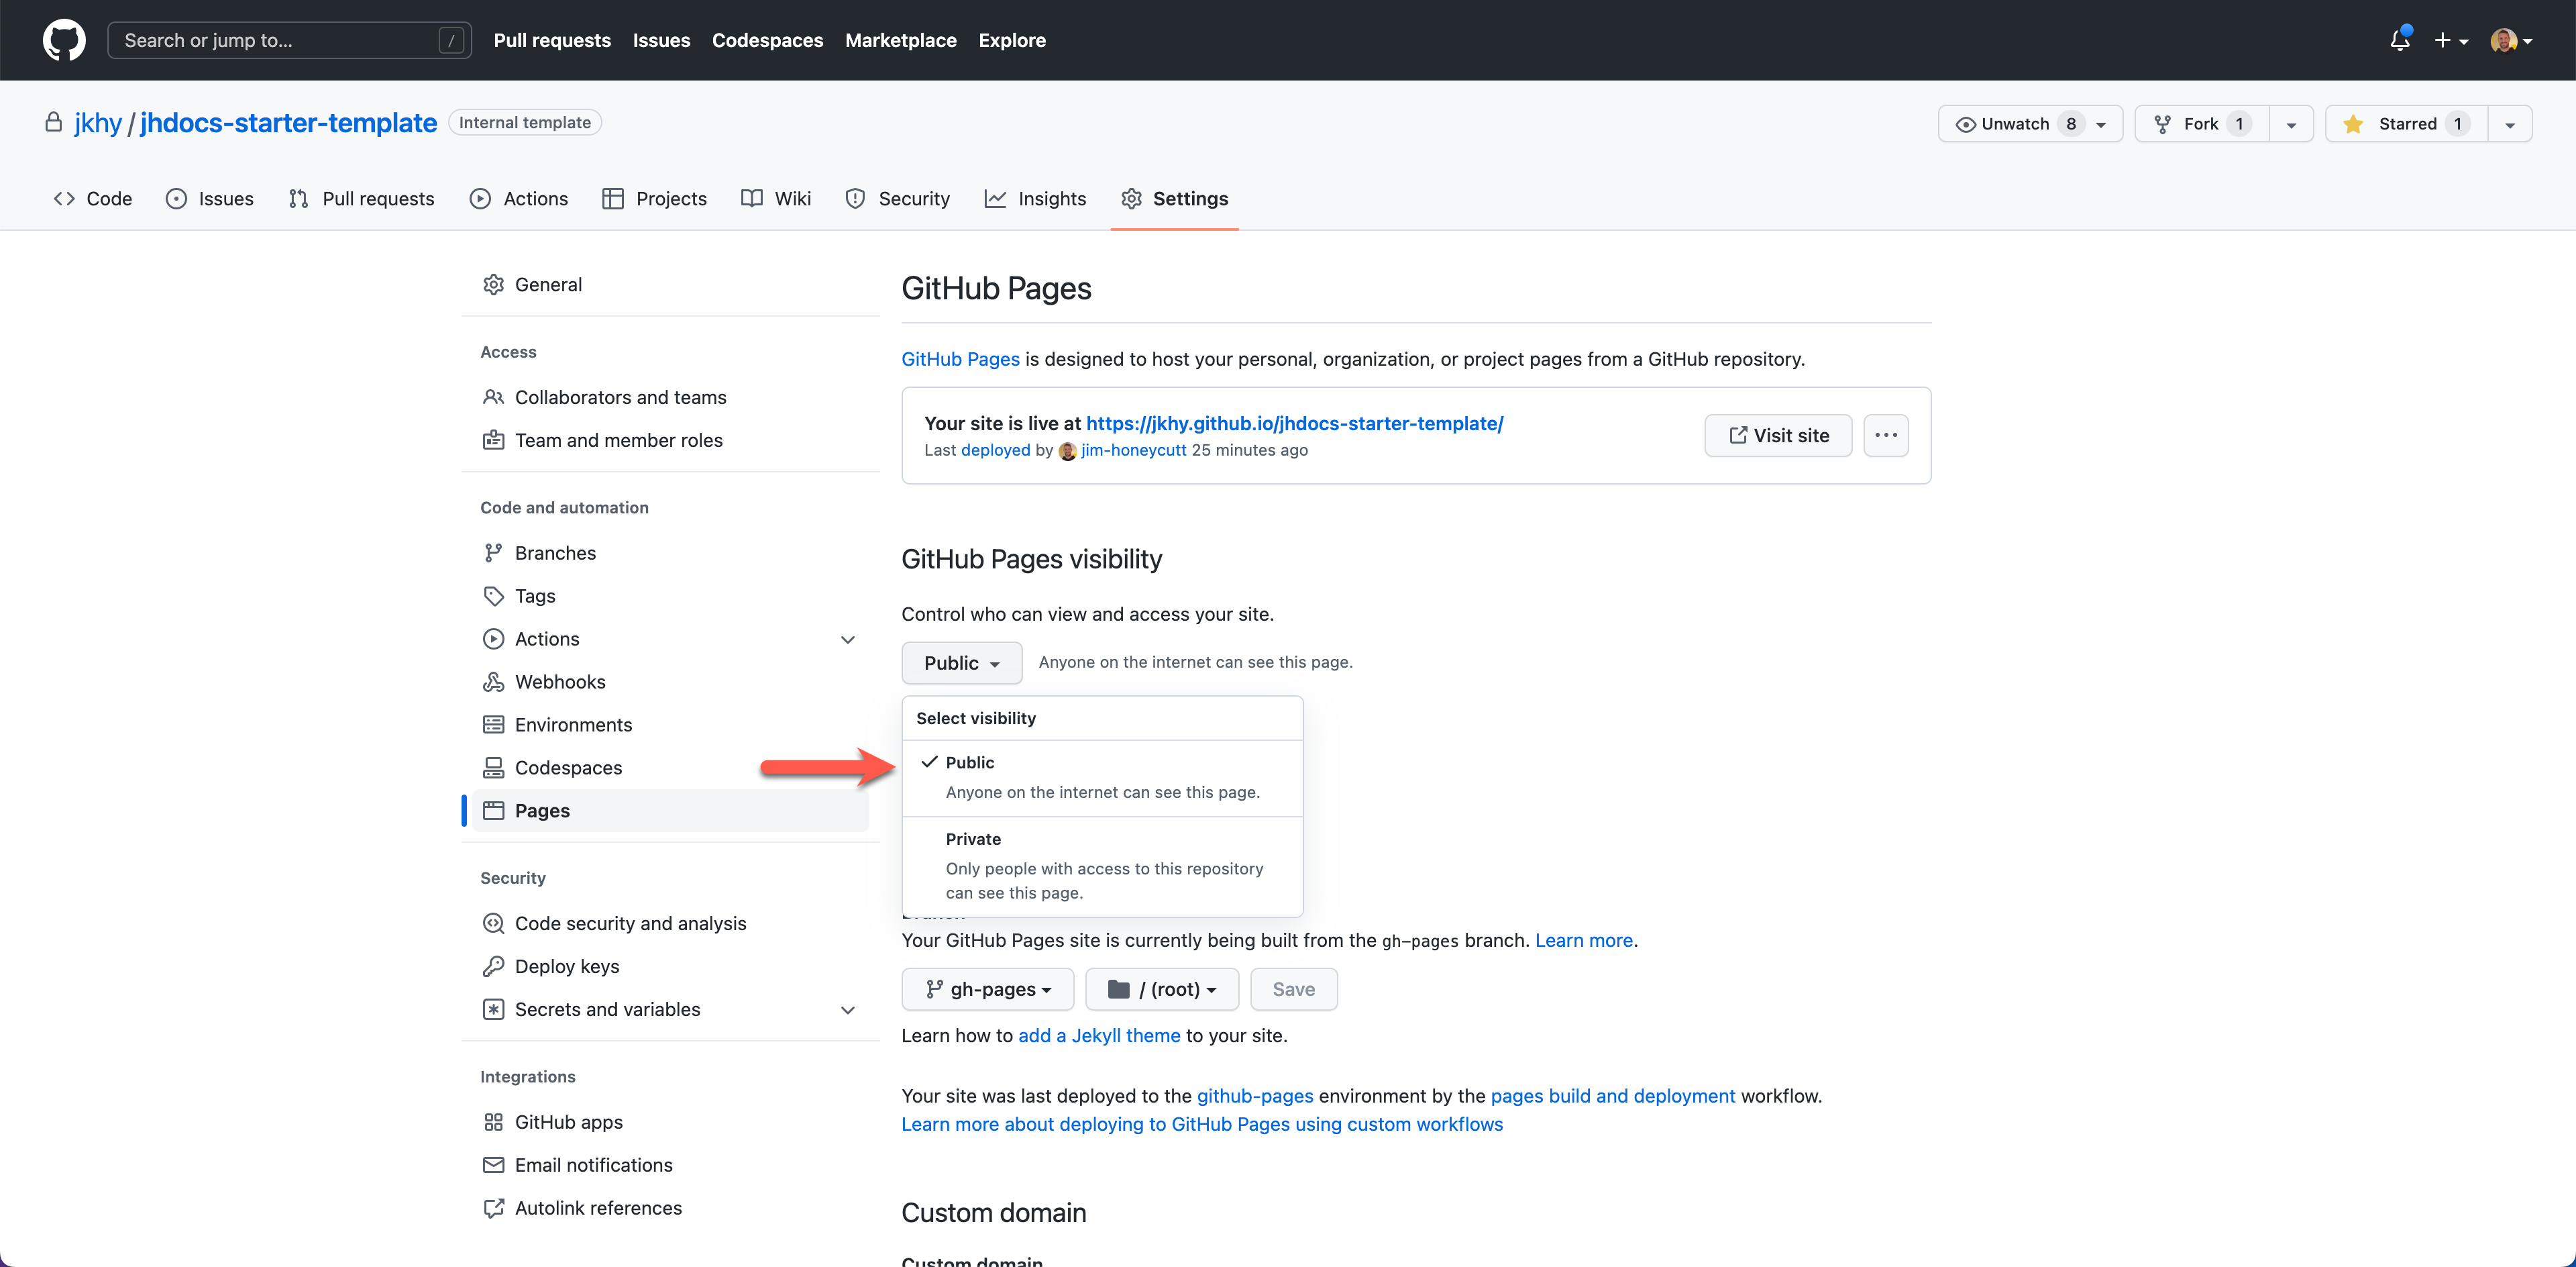Screen dimensions: 2576x1267
Task: Open Deploy keys in sidebar
Action: [566, 966]
